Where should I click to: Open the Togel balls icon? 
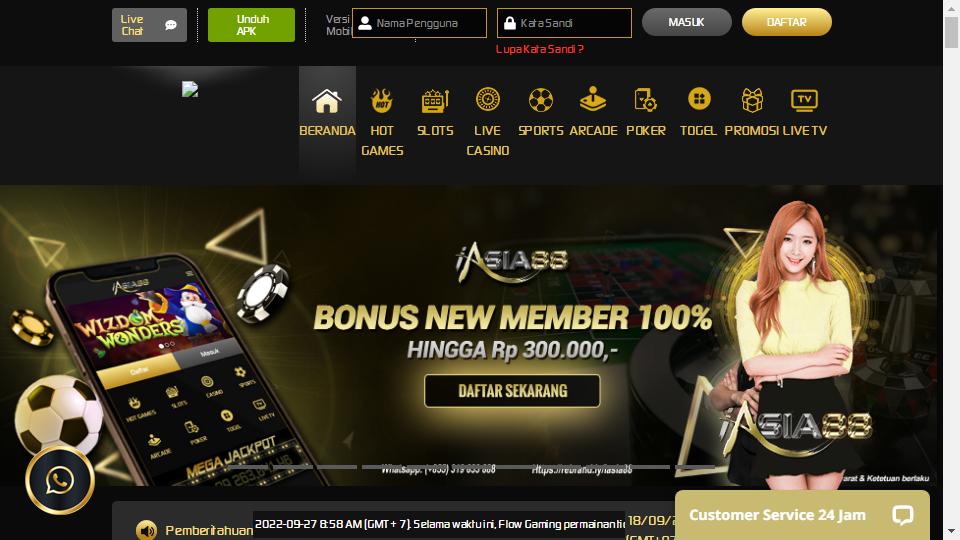(699, 99)
